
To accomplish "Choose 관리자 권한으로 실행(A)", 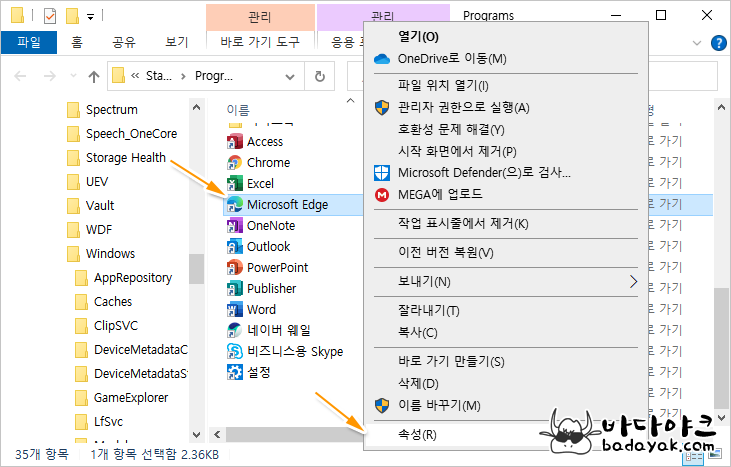I will click(x=506, y=108).
